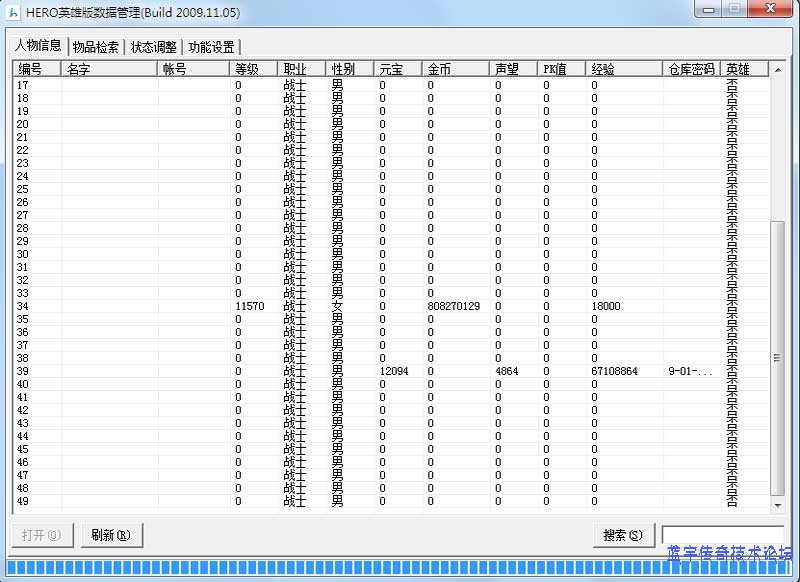Select the 人物信息 tab
This screenshot has width=800, height=582.
tap(38, 46)
